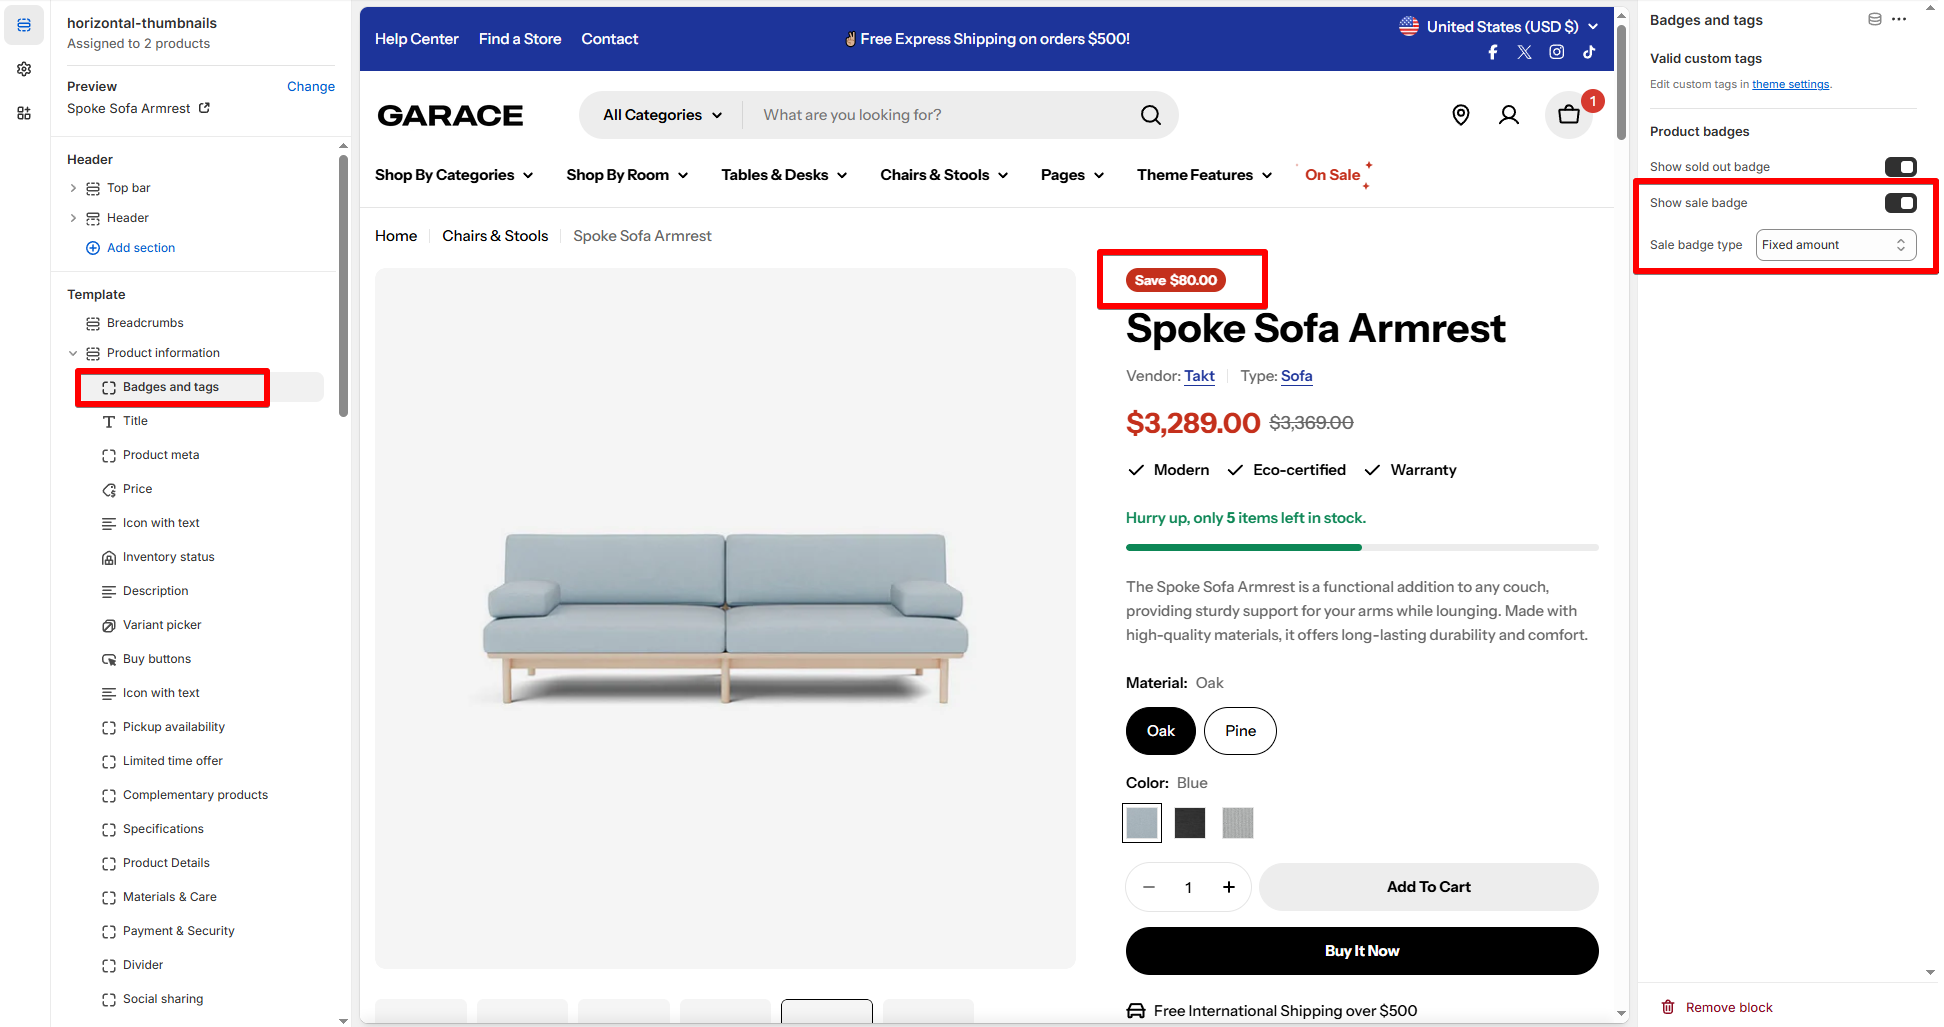This screenshot has width=1944, height=1027.
Task: Open the three-dot menu for Badges and tags
Action: [x=1899, y=20]
